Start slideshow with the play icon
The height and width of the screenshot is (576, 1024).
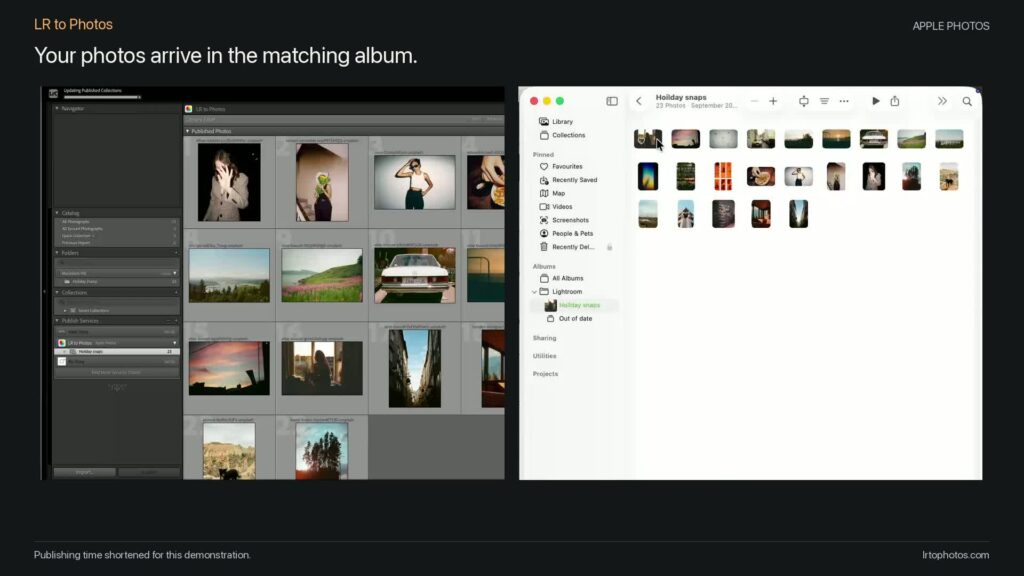876,101
